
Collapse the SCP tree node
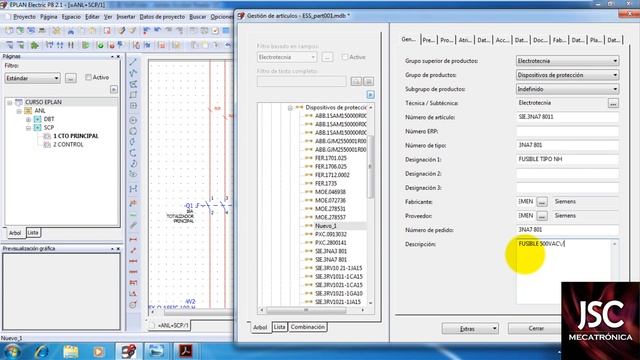pos(28,128)
